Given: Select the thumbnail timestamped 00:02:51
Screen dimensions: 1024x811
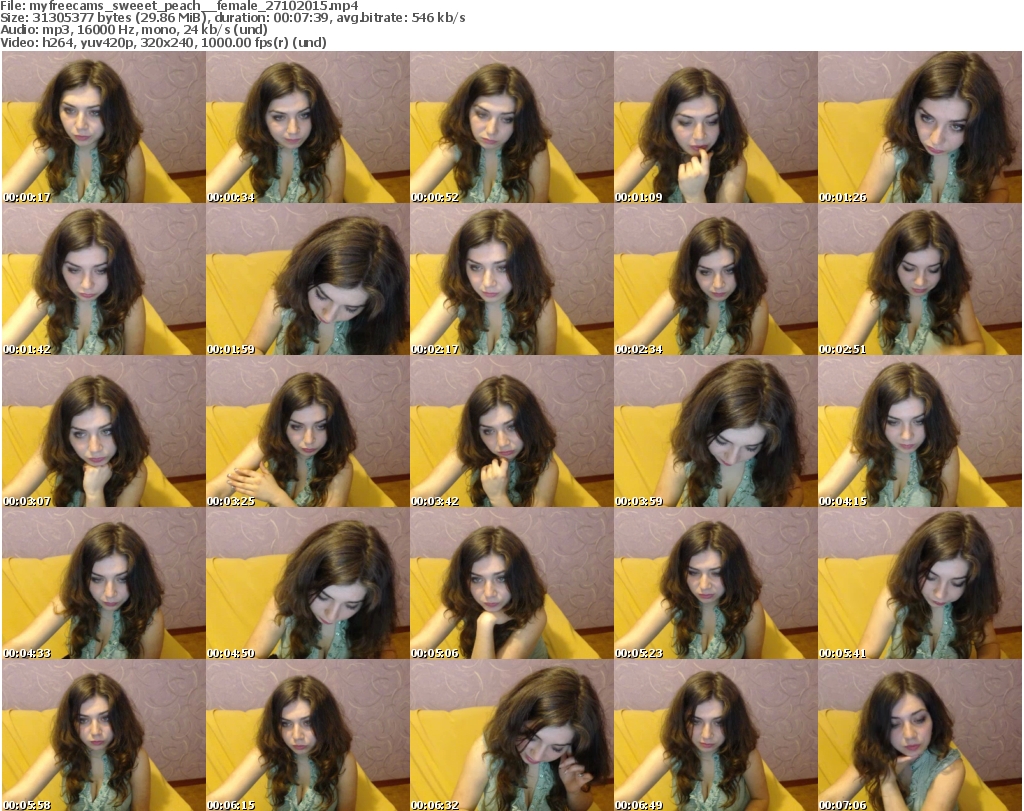Looking at the screenshot, I should [x=920, y=279].
